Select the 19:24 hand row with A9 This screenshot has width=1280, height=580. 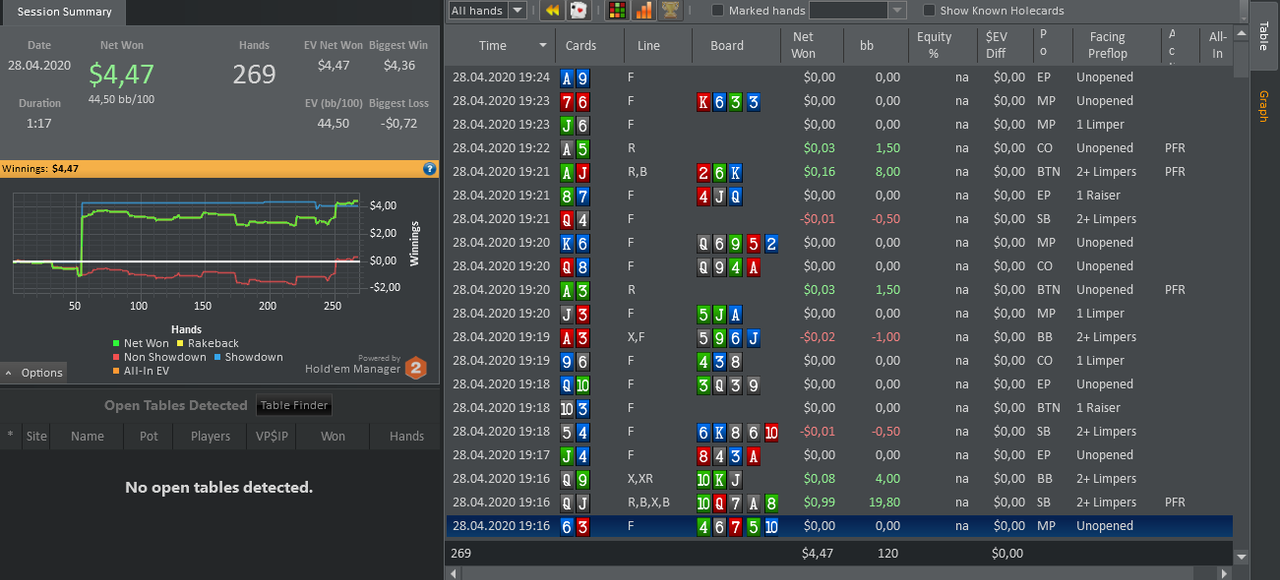tap(839, 77)
